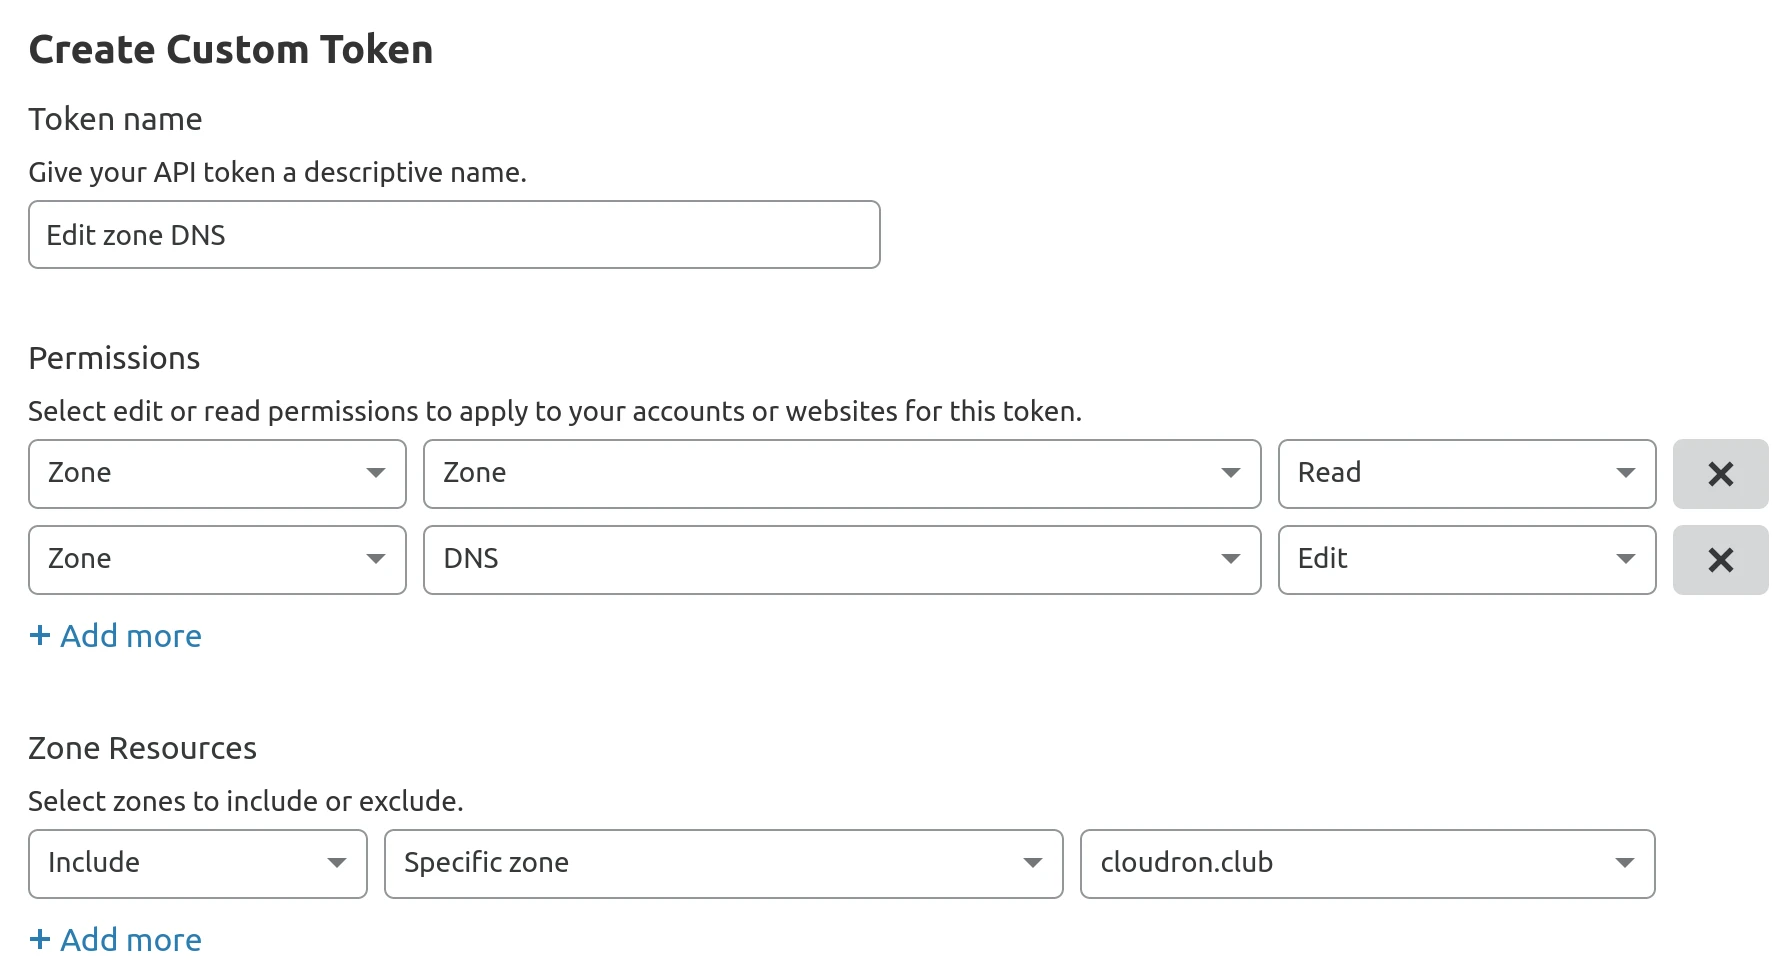Open the Zone permission type dropdown in first row
1786x976 pixels.
tap(842, 474)
